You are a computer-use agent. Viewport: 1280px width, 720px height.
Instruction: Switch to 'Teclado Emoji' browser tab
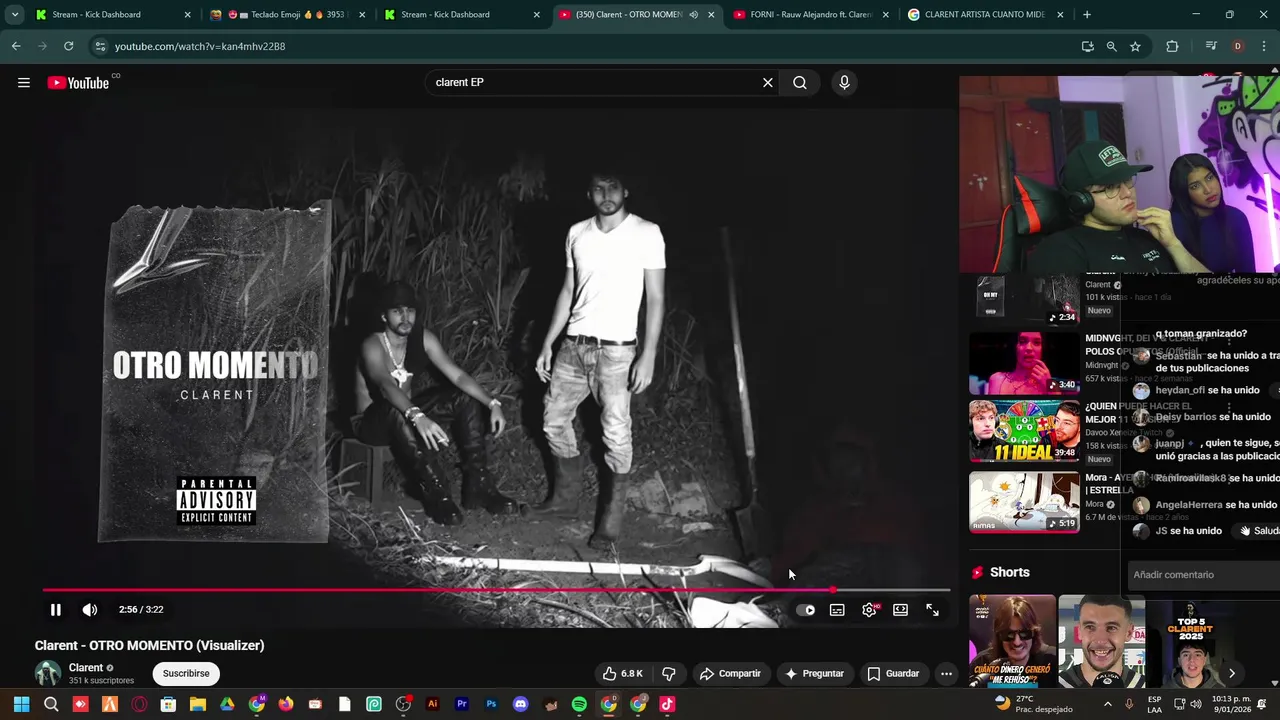tap(285, 15)
